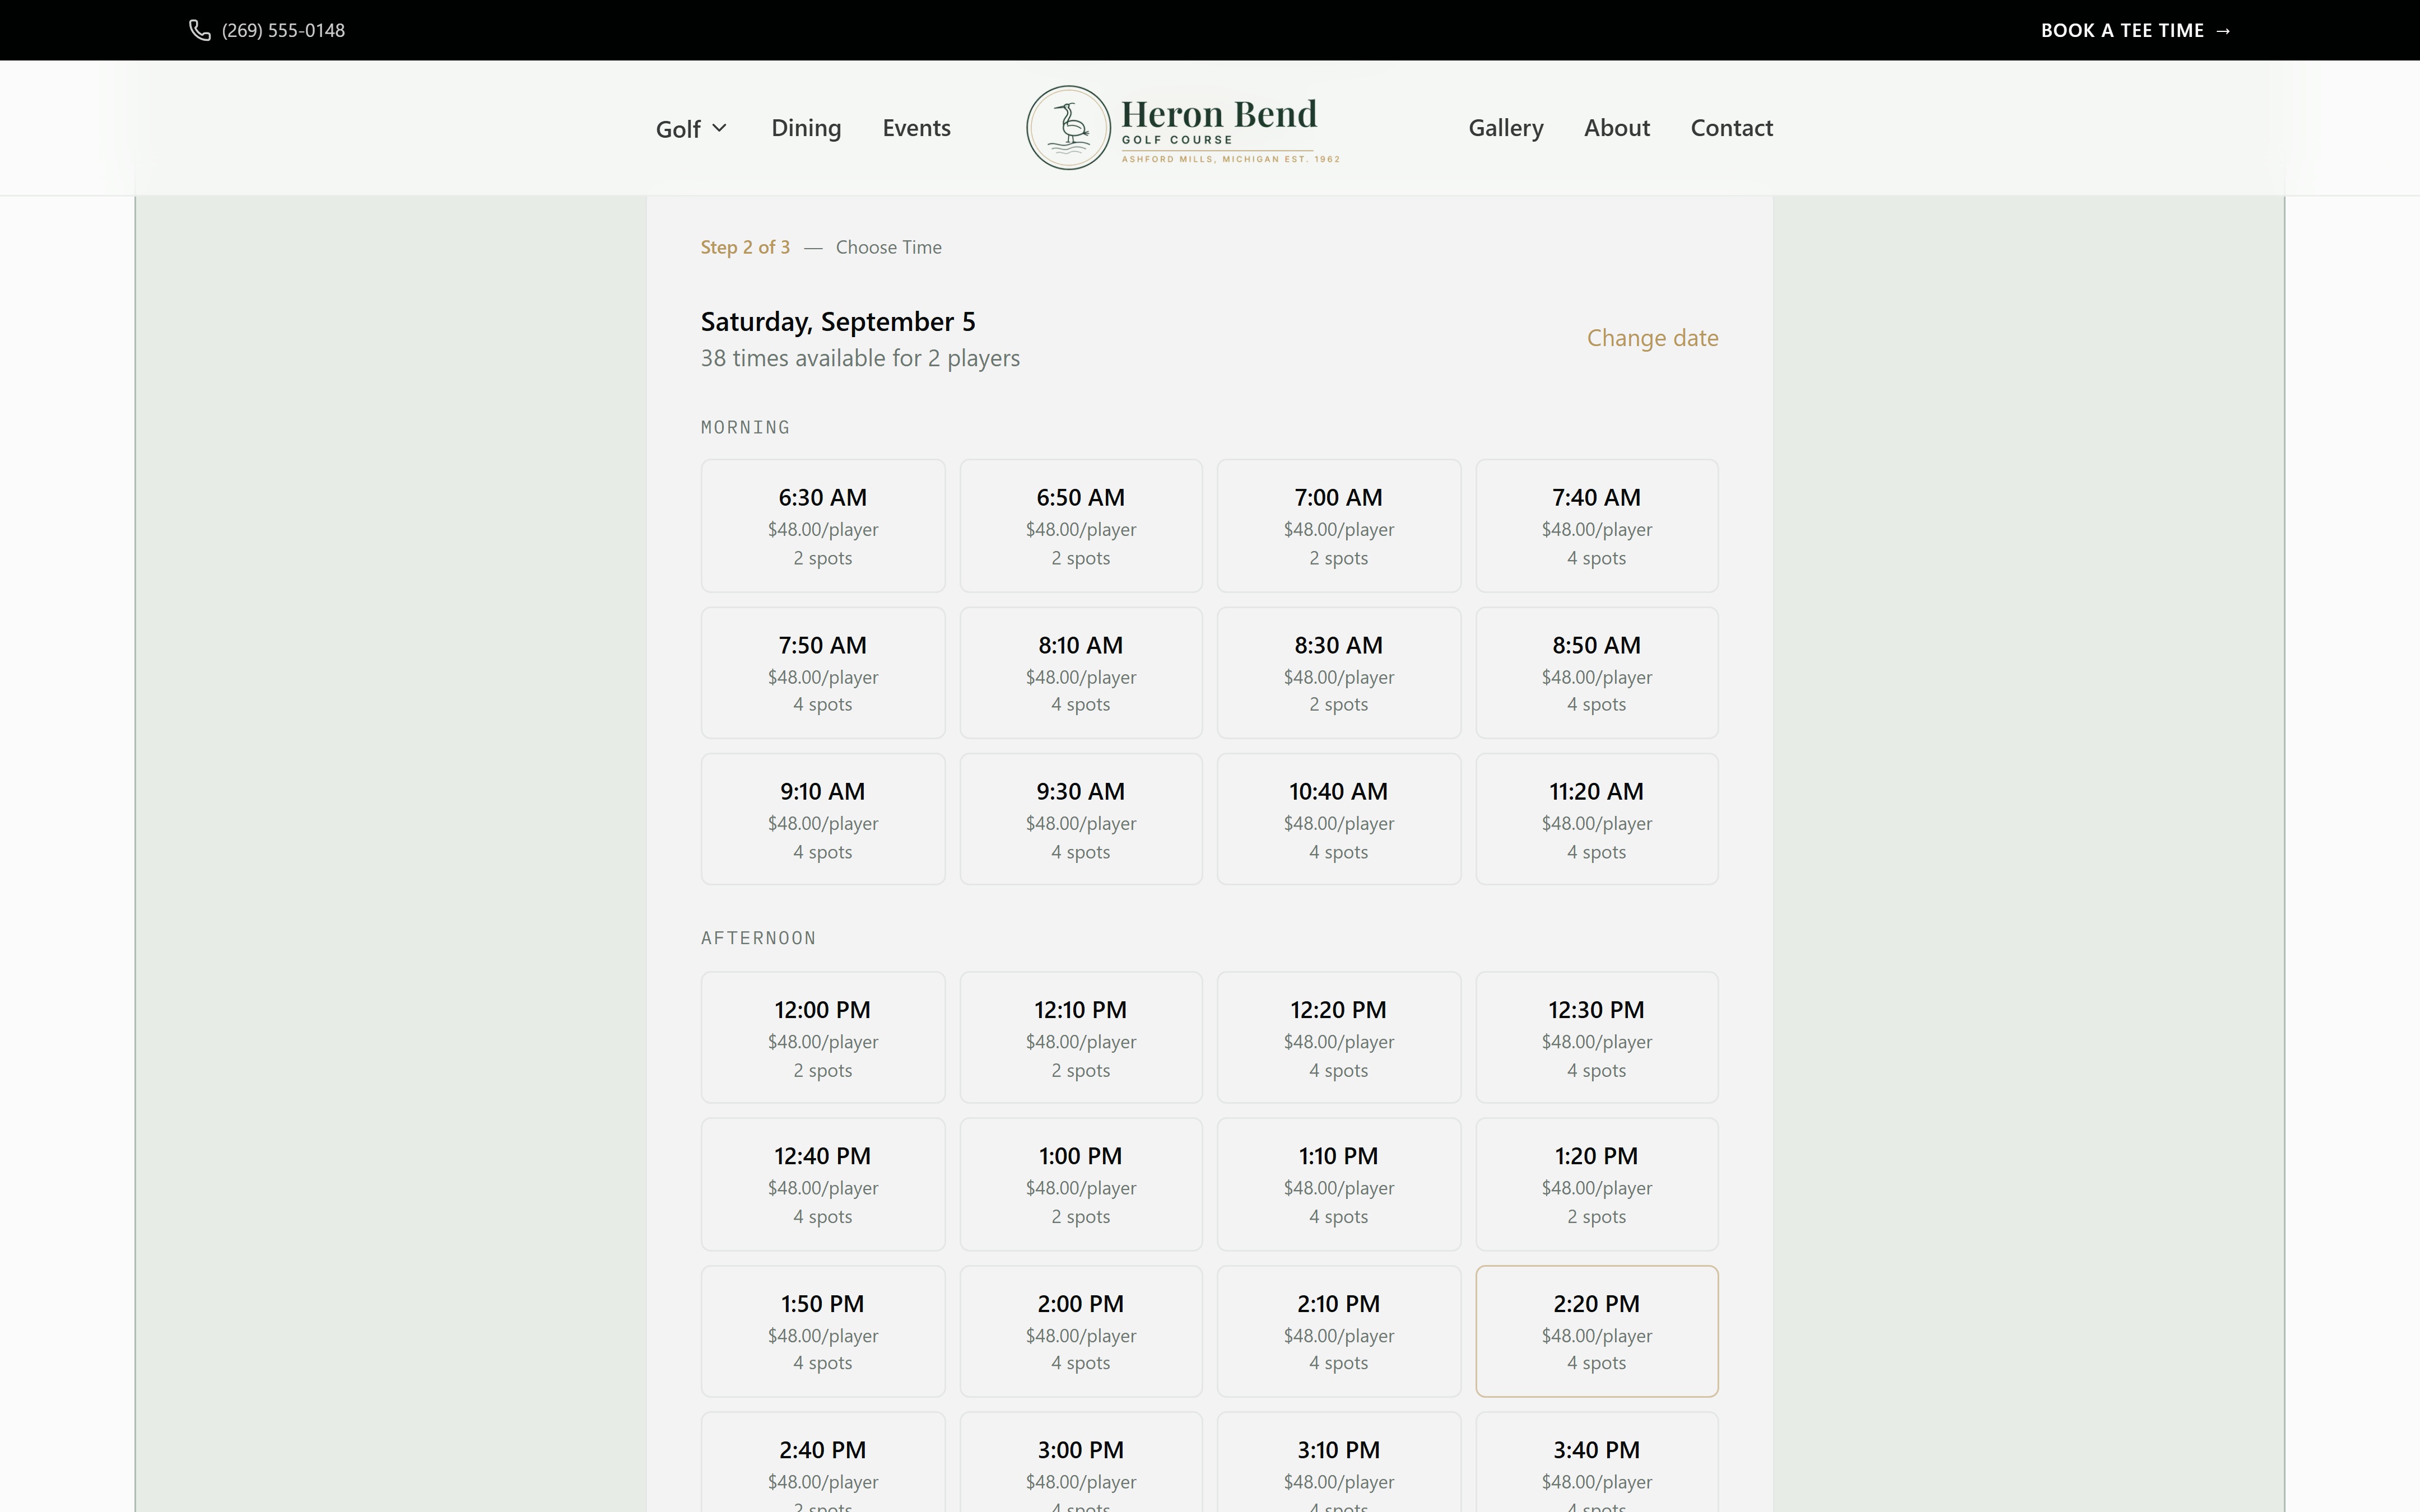Pick the 8:30 AM tee time
Viewport: 2420px width, 1512px height.
click(1339, 673)
